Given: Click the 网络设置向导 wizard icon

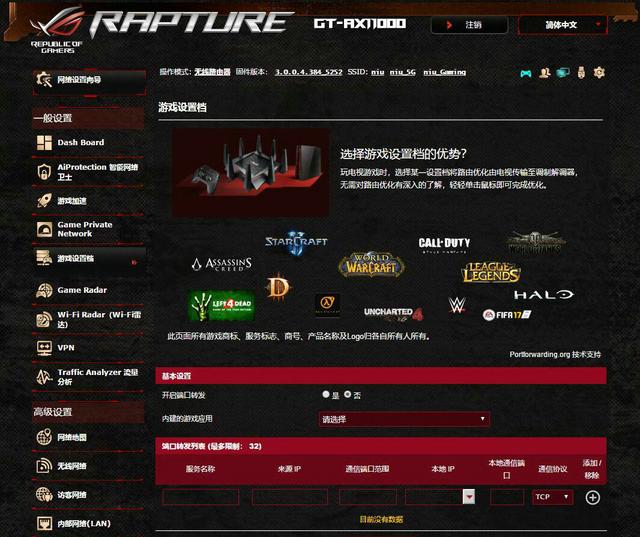Looking at the screenshot, I should tap(43, 79).
